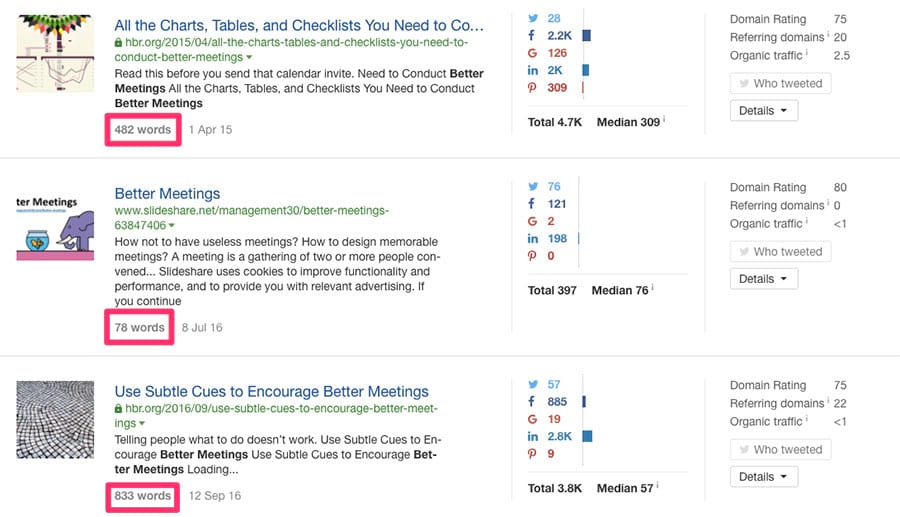Click the Median 309 info icon
This screenshot has width=900, height=517.
coord(664,119)
